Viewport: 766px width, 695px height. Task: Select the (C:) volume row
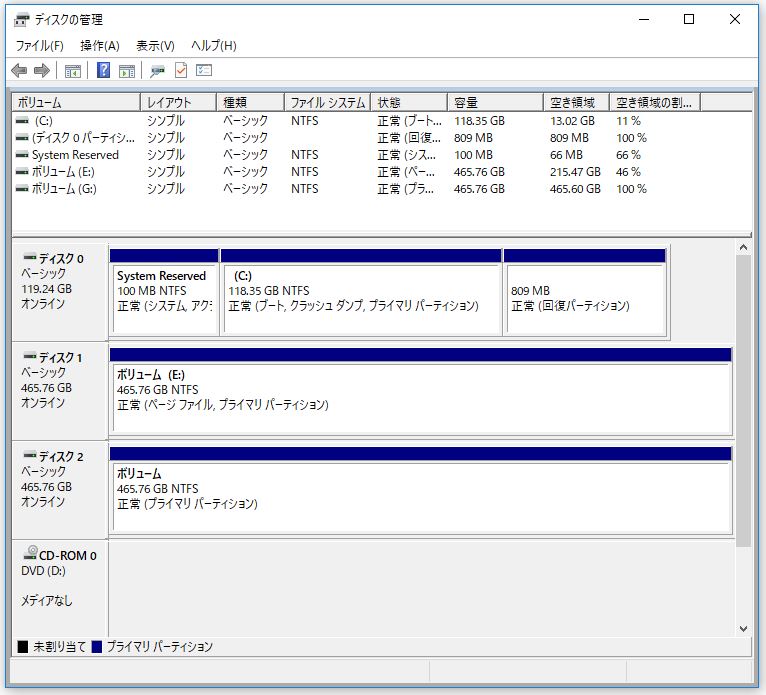point(382,121)
